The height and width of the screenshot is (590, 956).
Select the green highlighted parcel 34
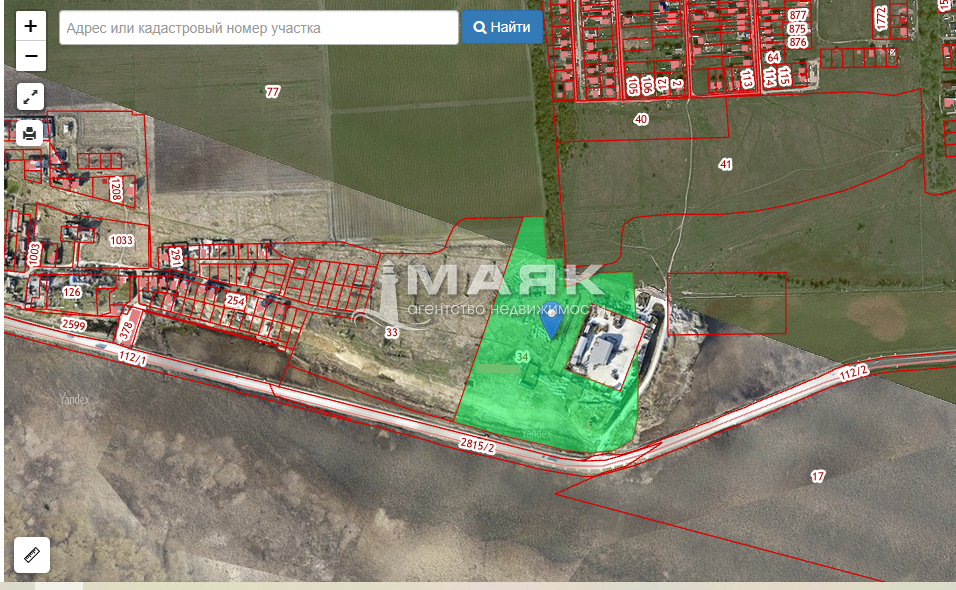(522, 357)
